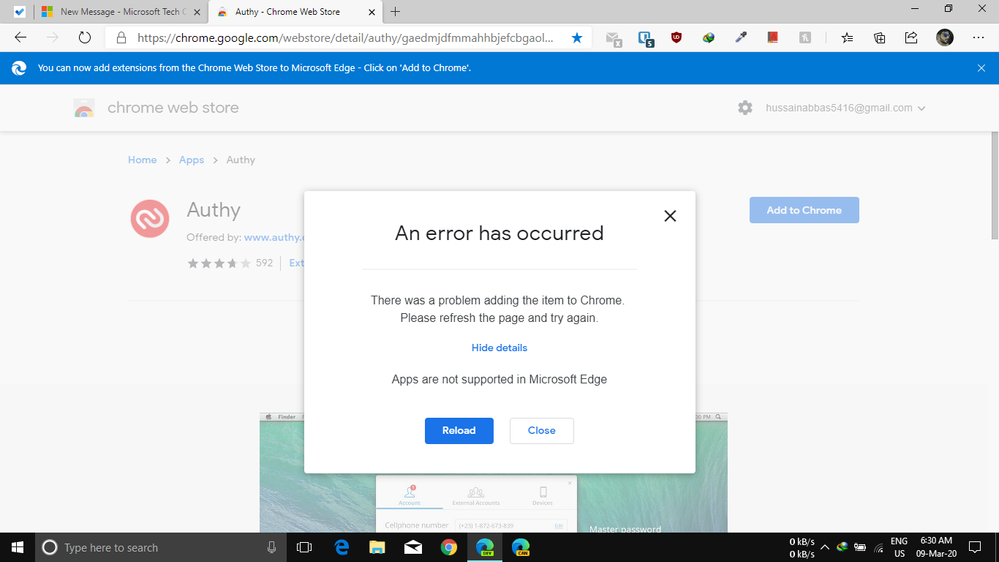Close the error dialog with the X
The width and height of the screenshot is (999, 562).
tap(670, 216)
